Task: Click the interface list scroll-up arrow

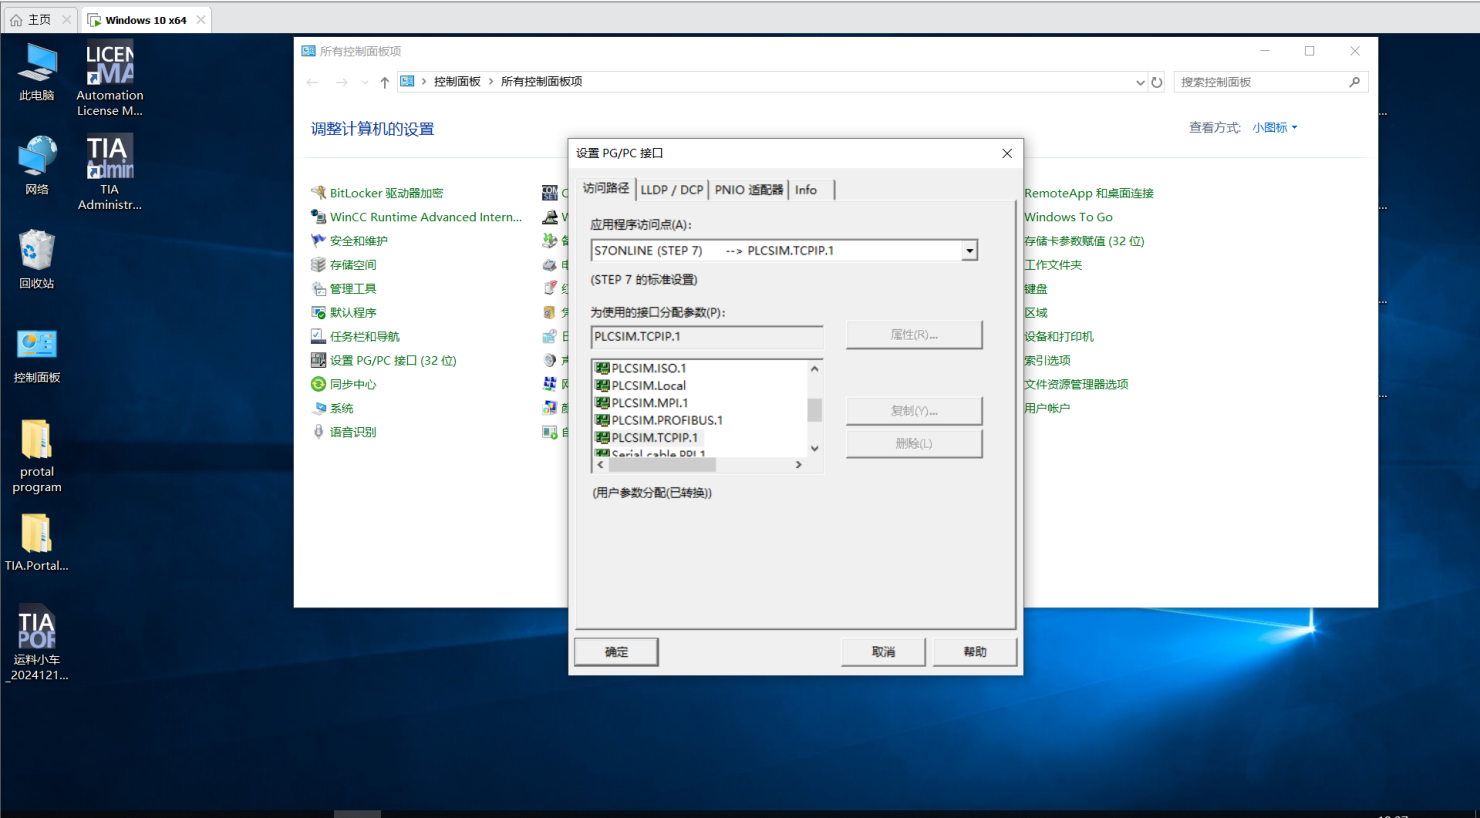Action: [815, 369]
